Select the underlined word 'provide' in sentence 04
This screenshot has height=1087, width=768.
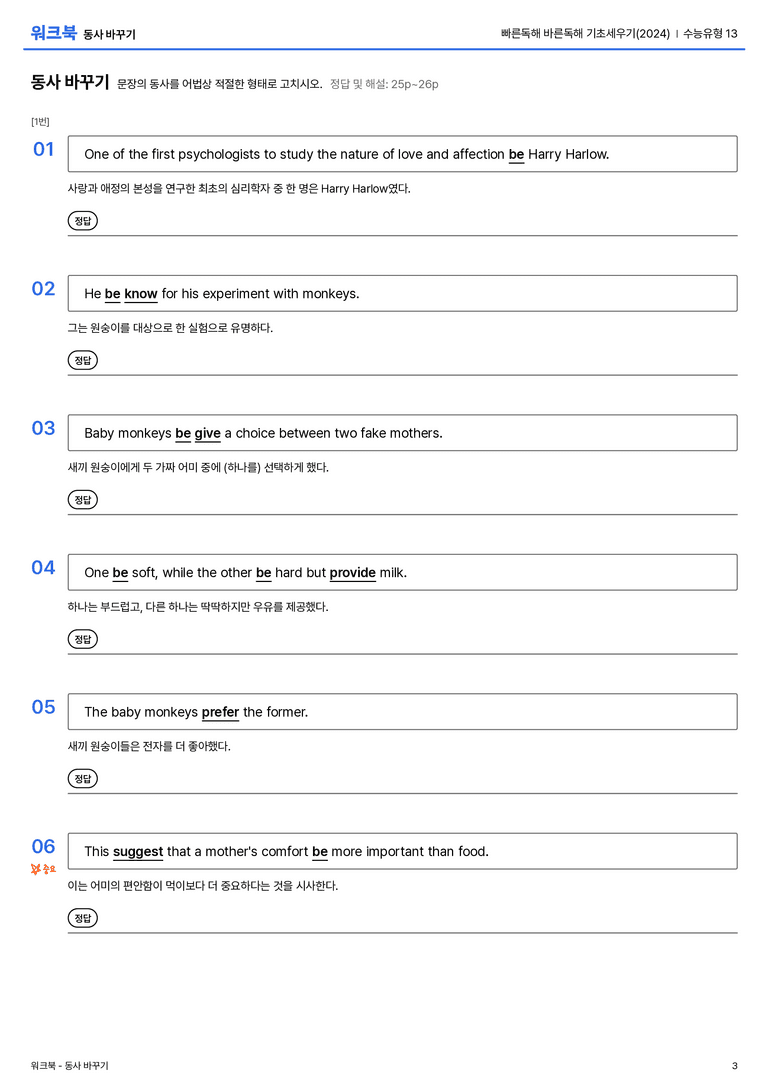click(352, 573)
